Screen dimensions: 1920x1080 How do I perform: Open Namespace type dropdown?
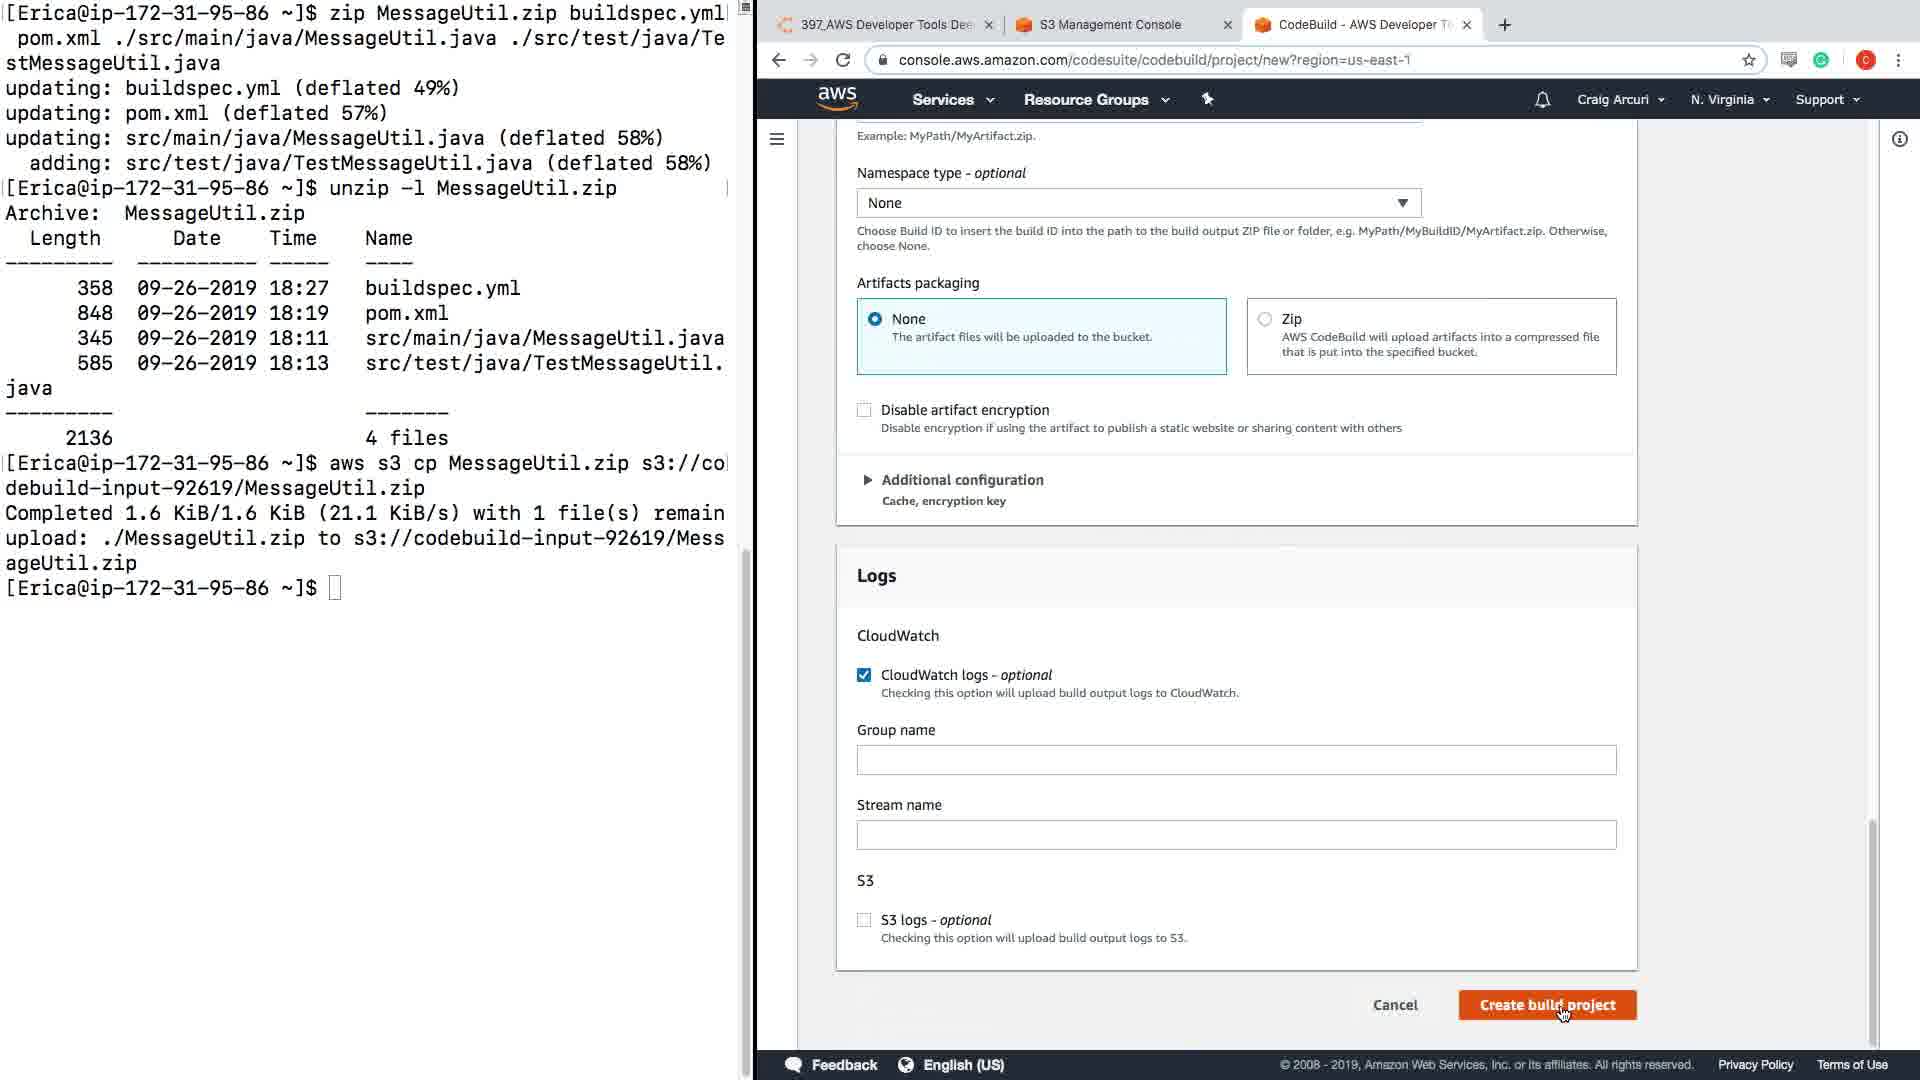pyautogui.click(x=1138, y=203)
